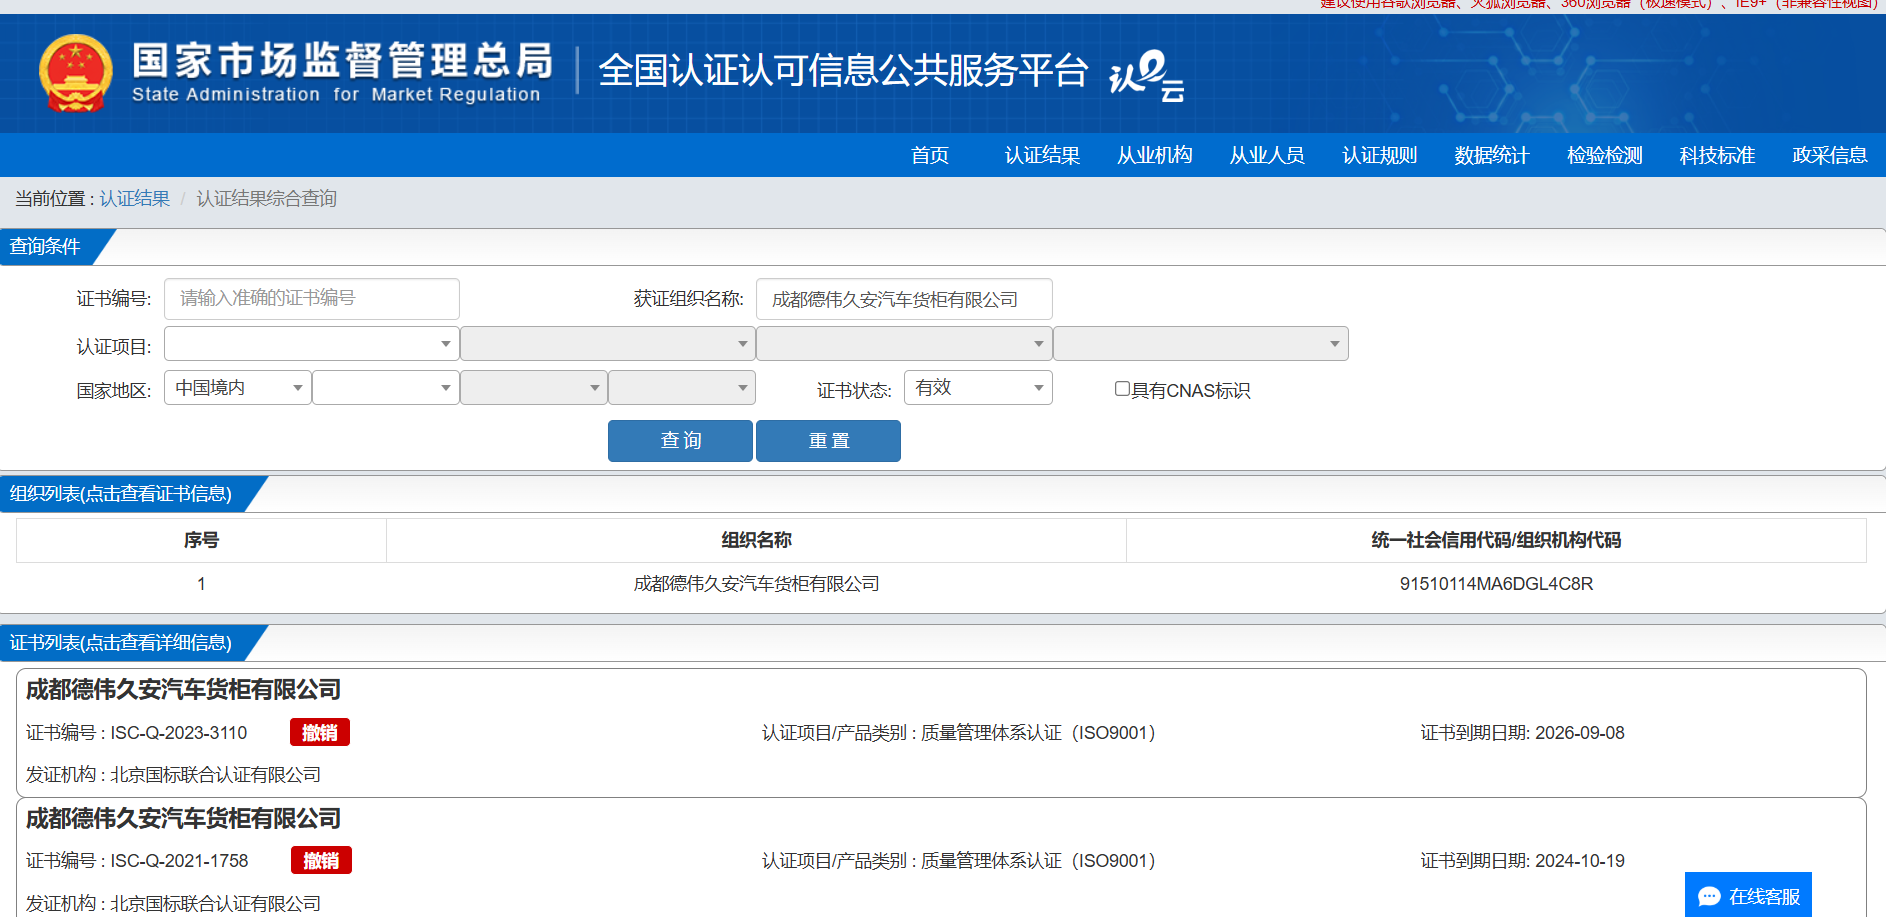Click the 重置 reset button
Viewport: 1886px width, 917px height.
click(x=828, y=441)
